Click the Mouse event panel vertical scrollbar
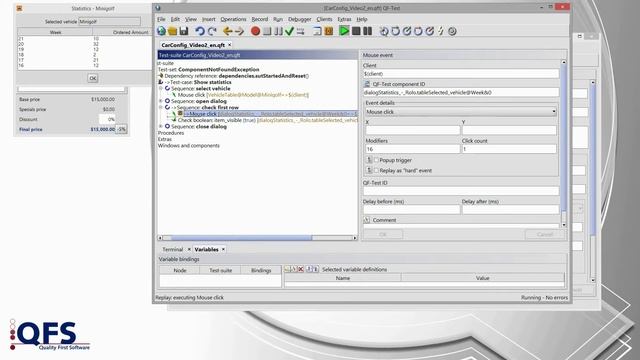 [564, 143]
